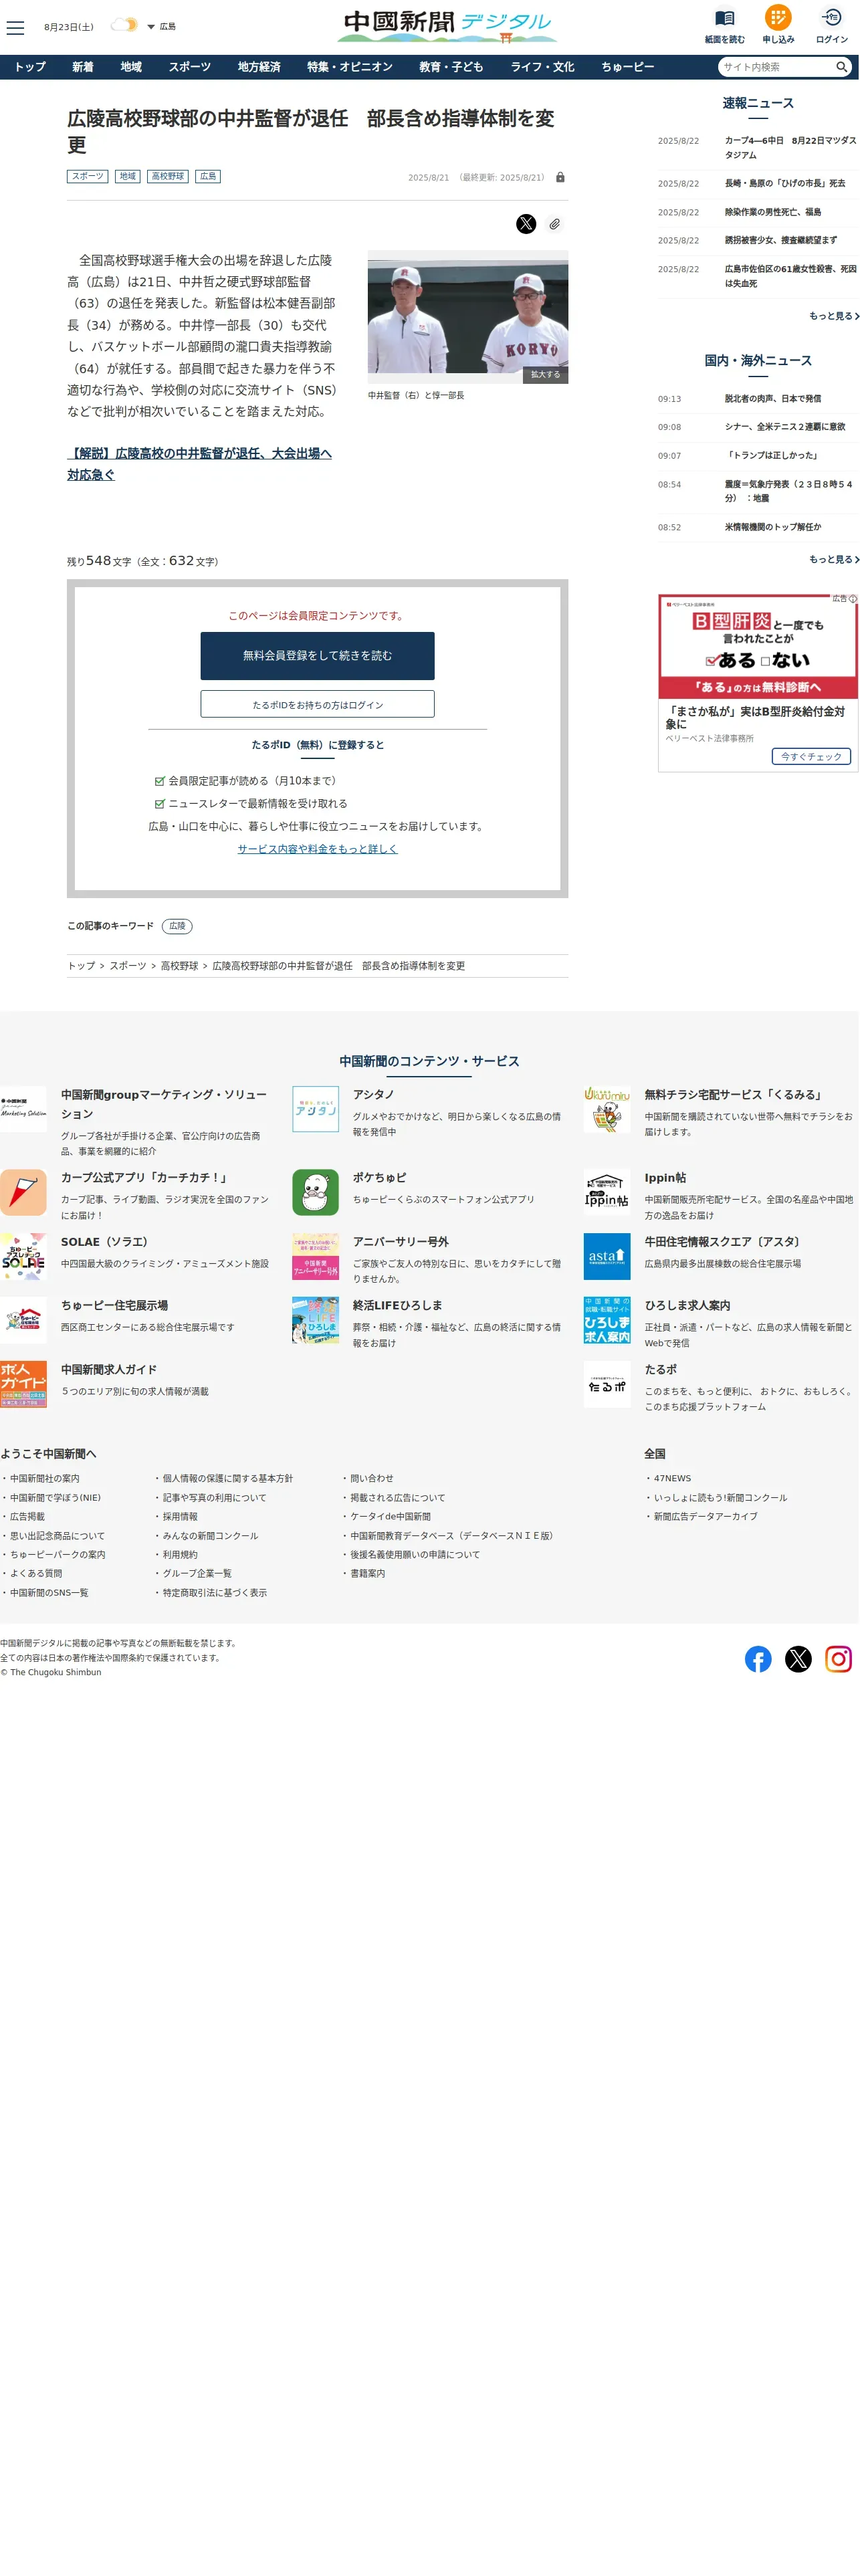Open the スポーツ nav tab

coord(189,67)
